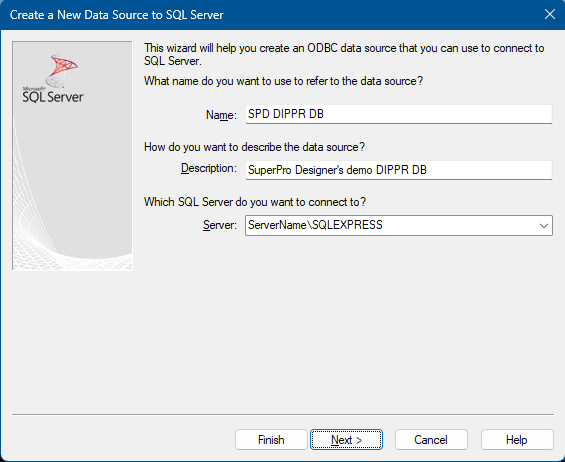Click "What name do you want to use" question text

point(283,81)
